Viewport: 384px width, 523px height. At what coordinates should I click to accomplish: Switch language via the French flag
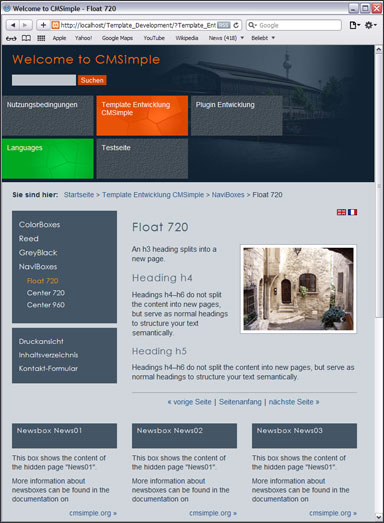(352, 212)
